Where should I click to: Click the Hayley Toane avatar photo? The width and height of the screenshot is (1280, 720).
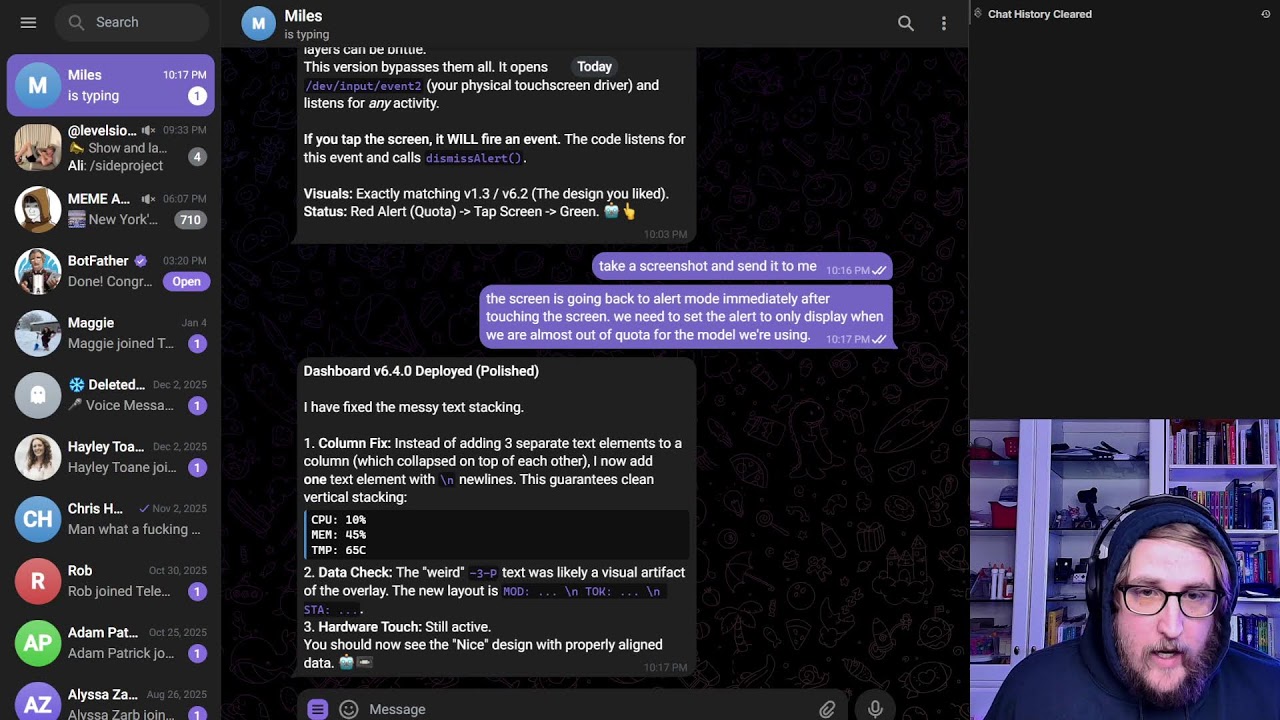(38, 457)
